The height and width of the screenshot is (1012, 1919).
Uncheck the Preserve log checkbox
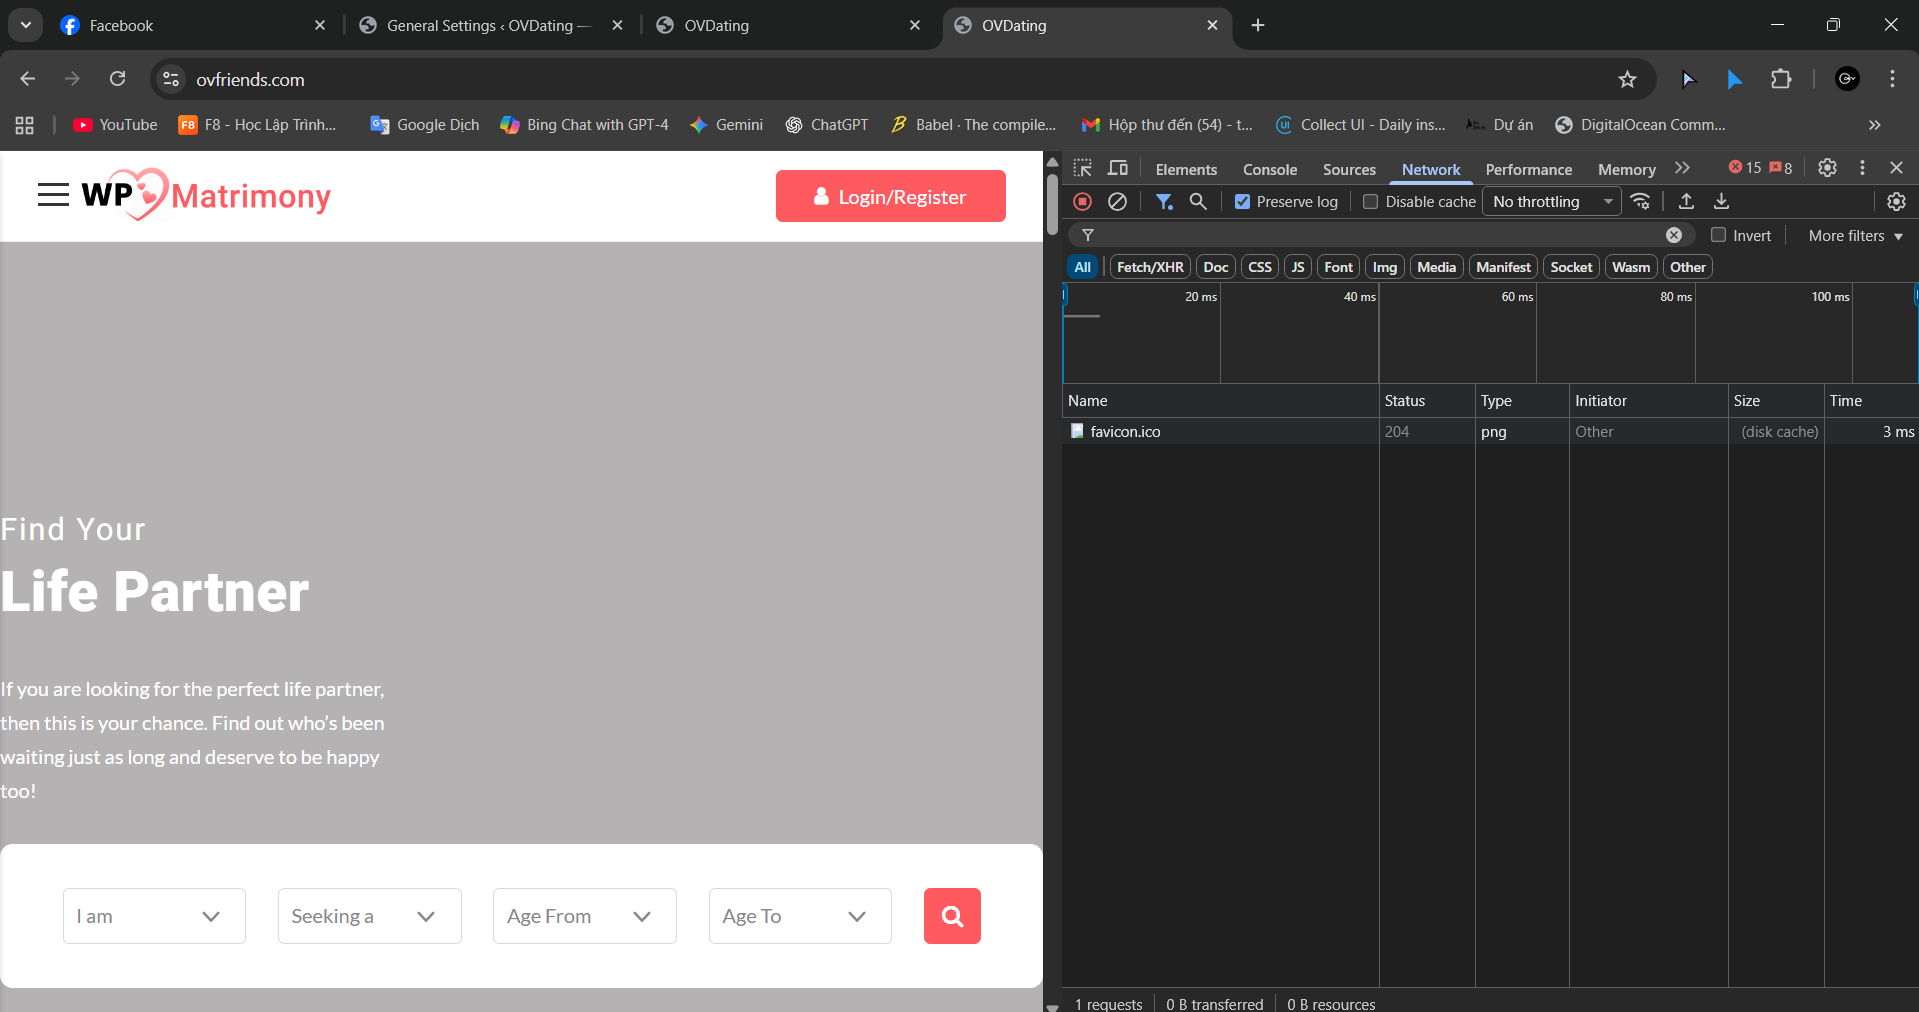tap(1242, 202)
